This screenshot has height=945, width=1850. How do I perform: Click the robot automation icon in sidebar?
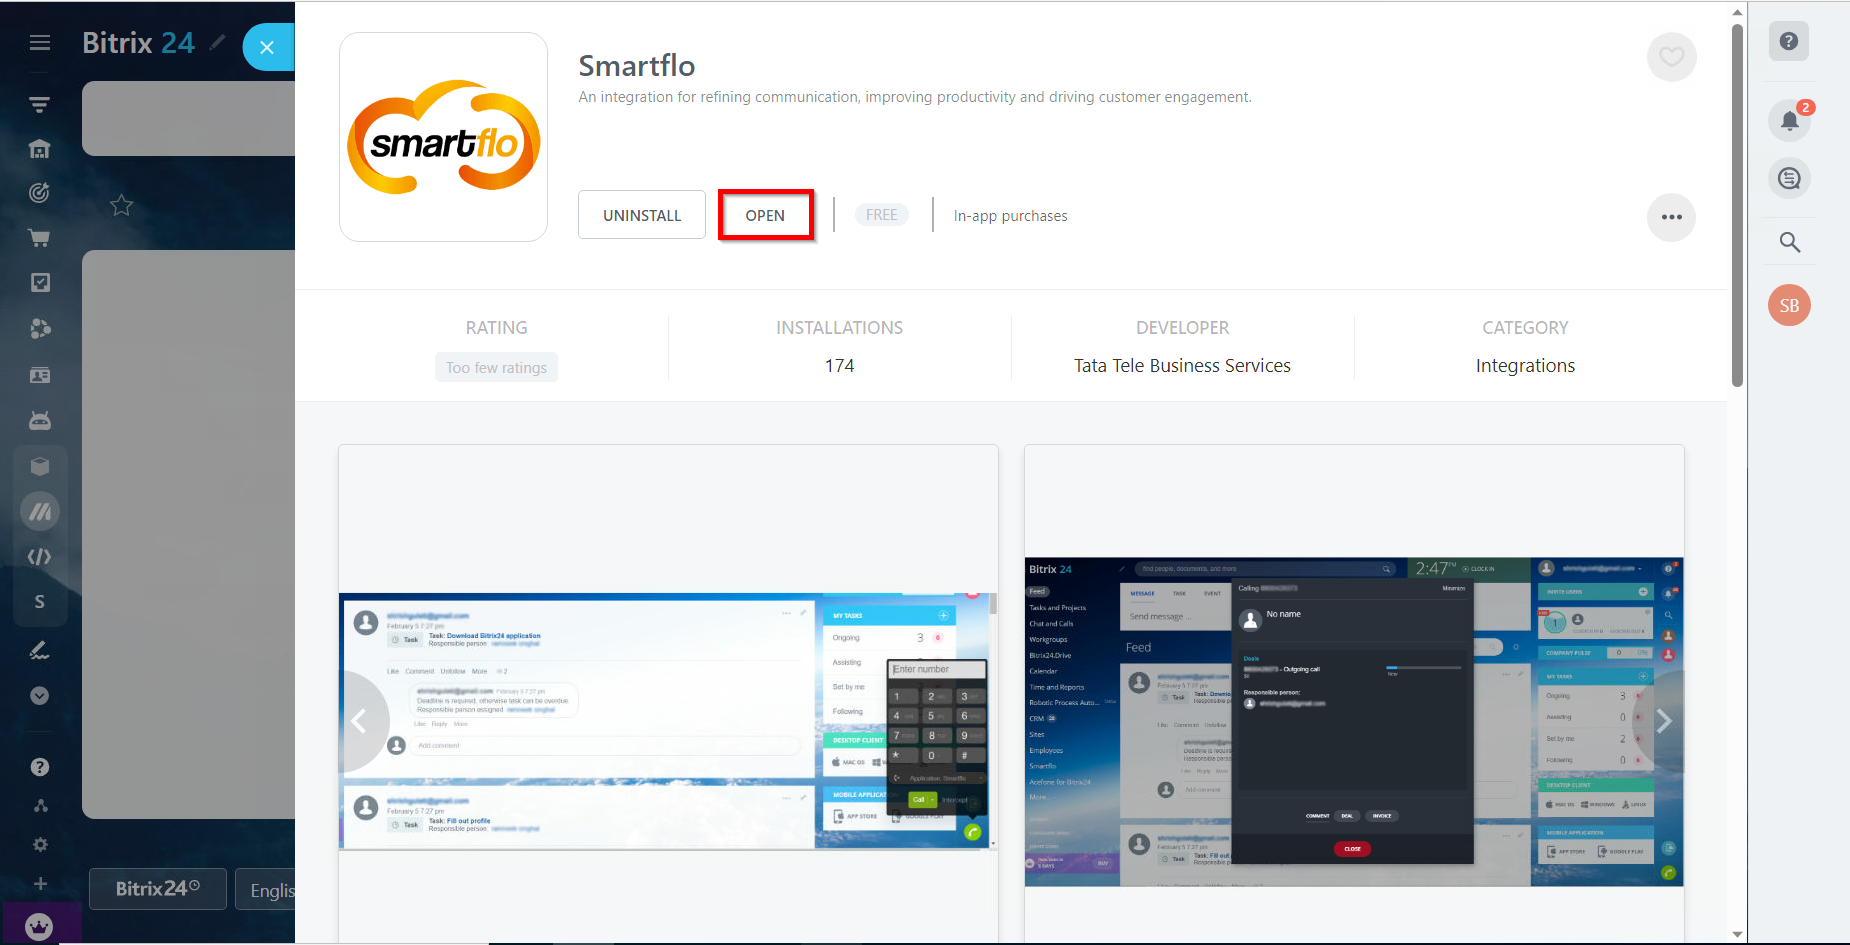pos(40,421)
